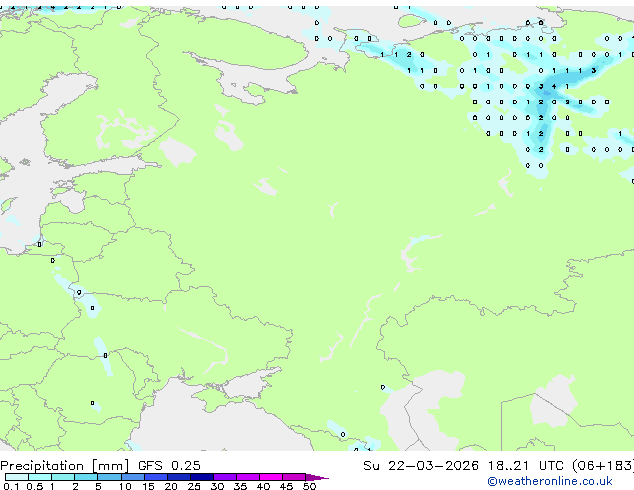Click the "0.1" legend scale label
The image size is (634, 490).
pyautogui.click(x=11, y=486)
